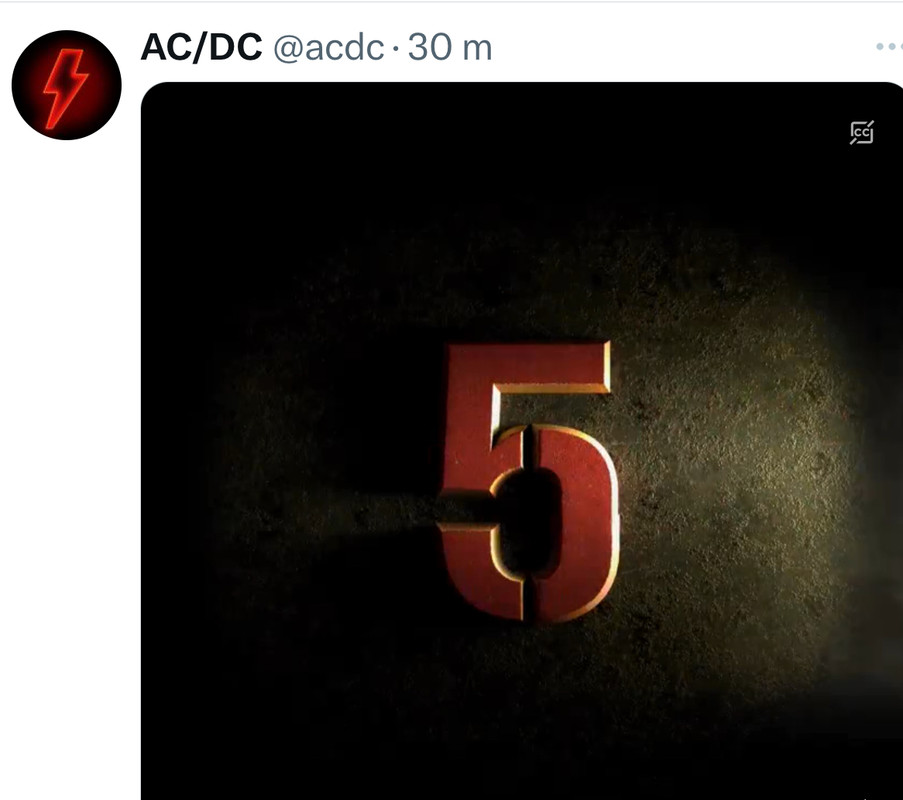Viewport: 903px width, 800px height.
Task: Open the AC/DC lightning bolt profile avatar
Action: (x=66, y=85)
